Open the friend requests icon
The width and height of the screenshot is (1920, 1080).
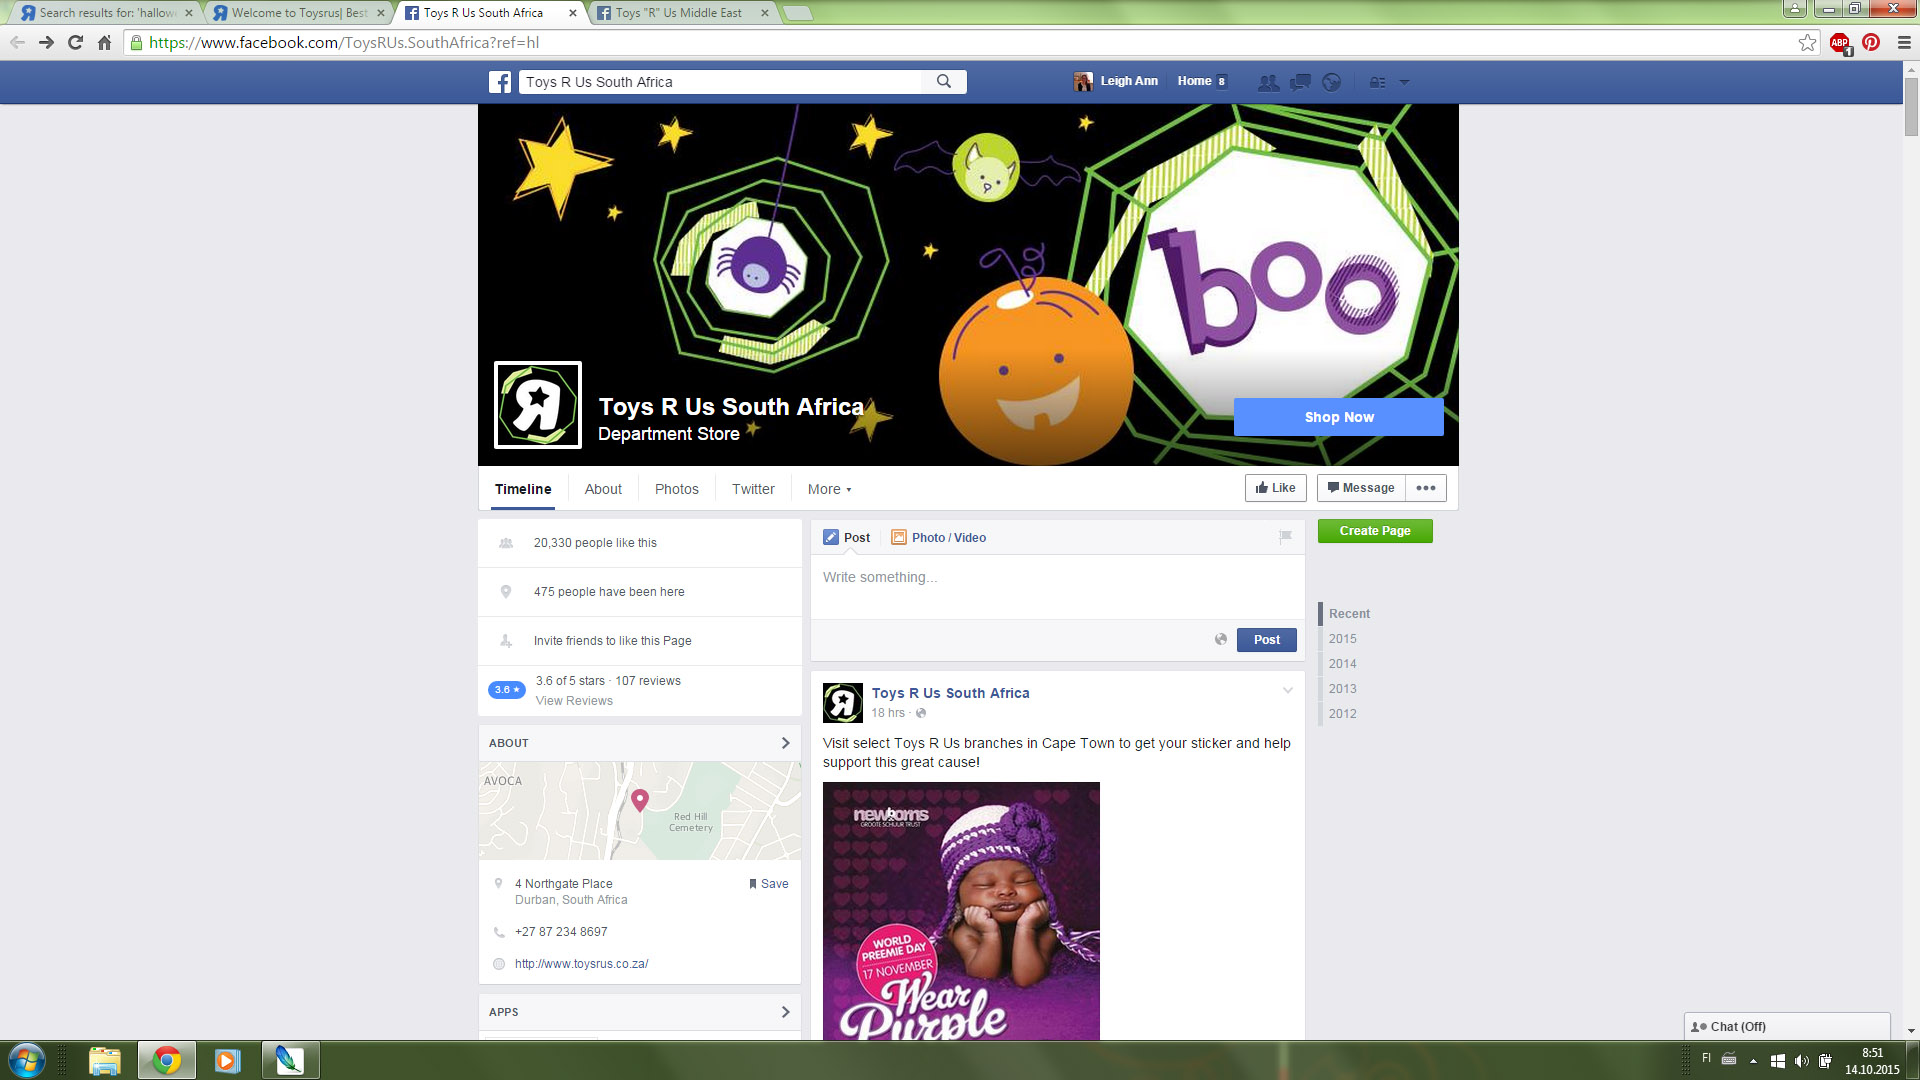click(x=1268, y=82)
